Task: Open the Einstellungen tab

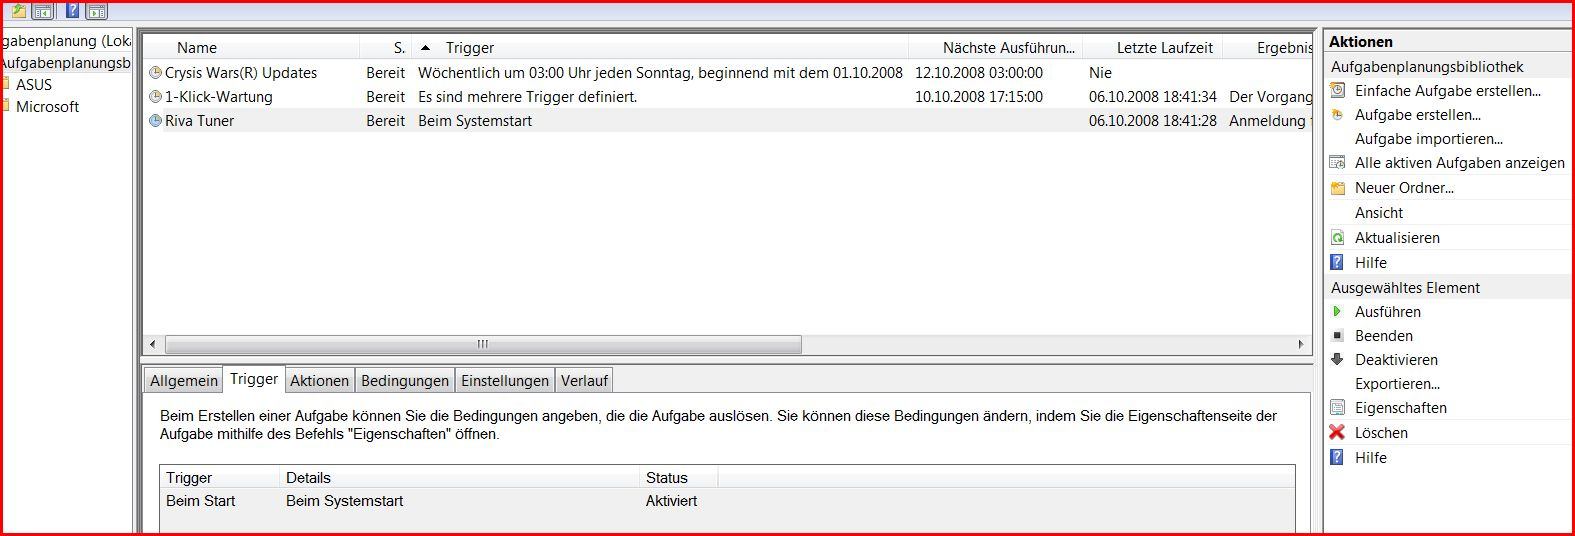Action: click(x=505, y=380)
